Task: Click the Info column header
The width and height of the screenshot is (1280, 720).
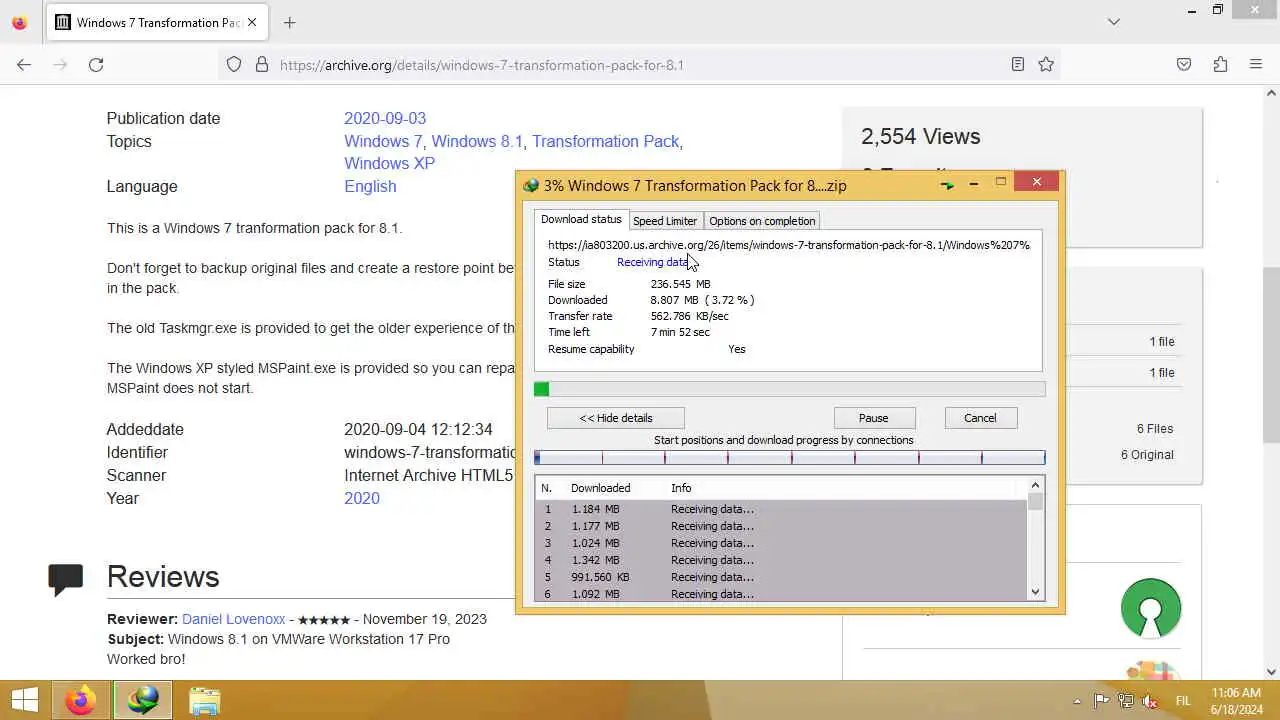Action: click(x=681, y=488)
